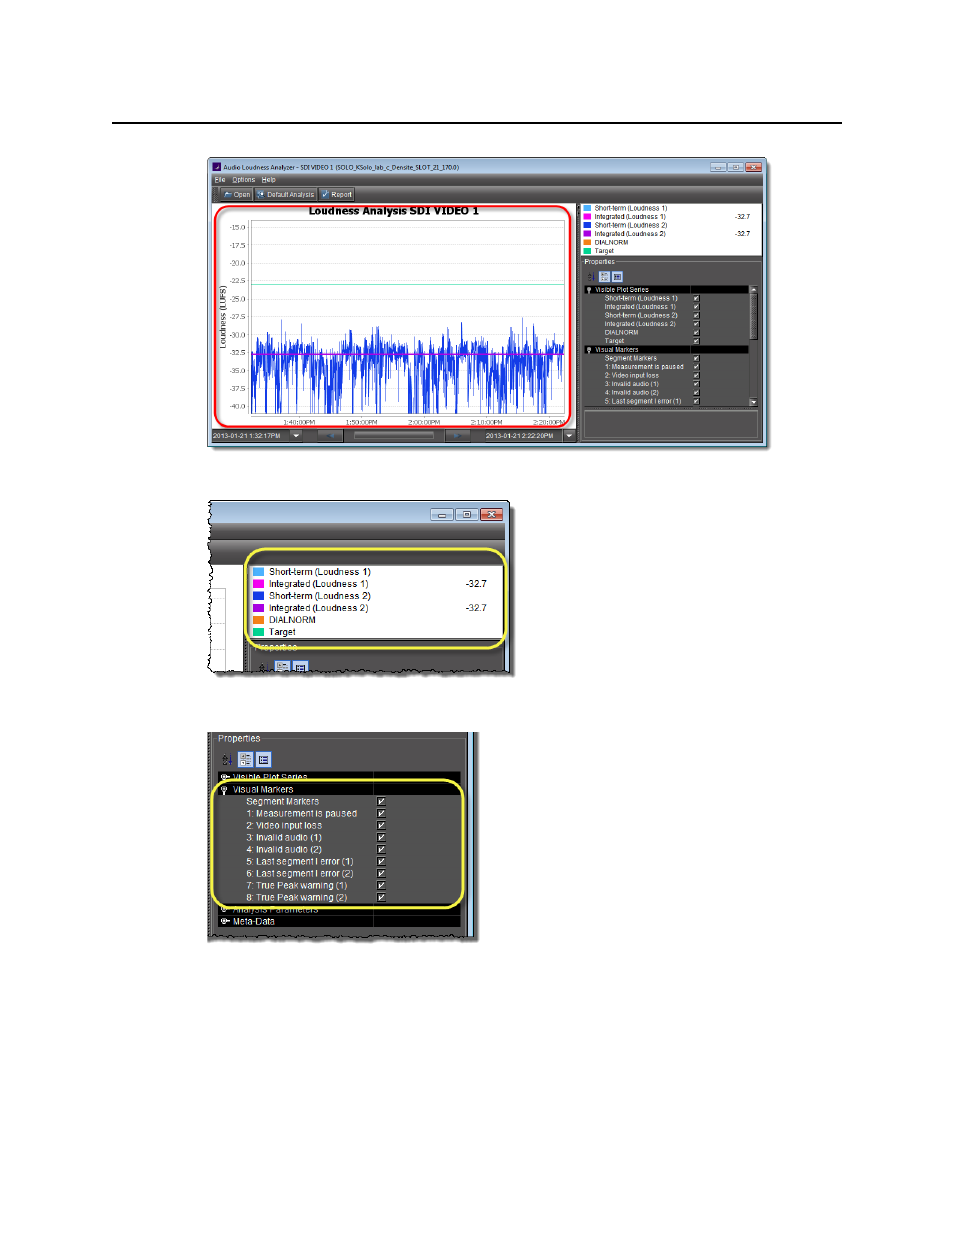The height and width of the screenshot is (1235, 954).
Task: Uncheck 8: True Peak warning (2)
Action: (x=381, y=897)
